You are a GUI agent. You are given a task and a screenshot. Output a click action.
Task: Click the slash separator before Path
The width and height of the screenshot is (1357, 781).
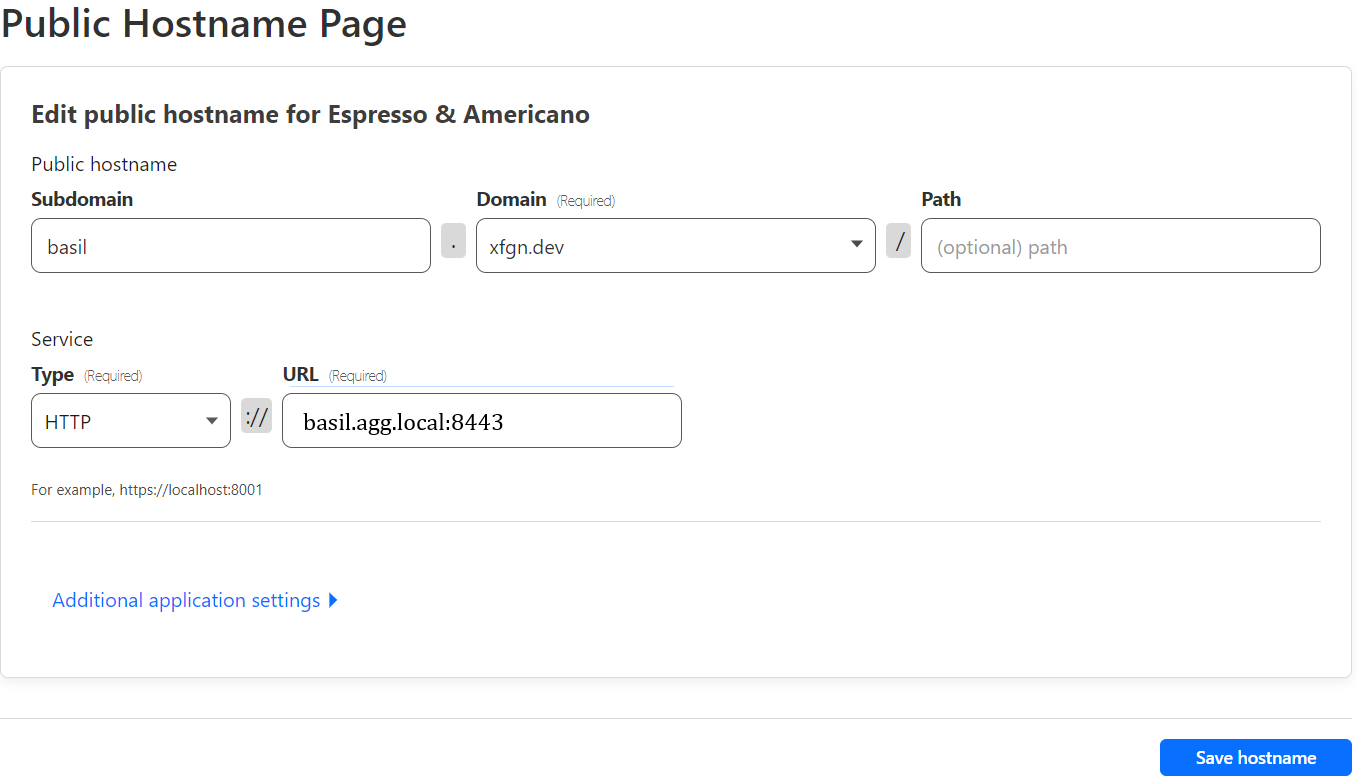point(898,241)
